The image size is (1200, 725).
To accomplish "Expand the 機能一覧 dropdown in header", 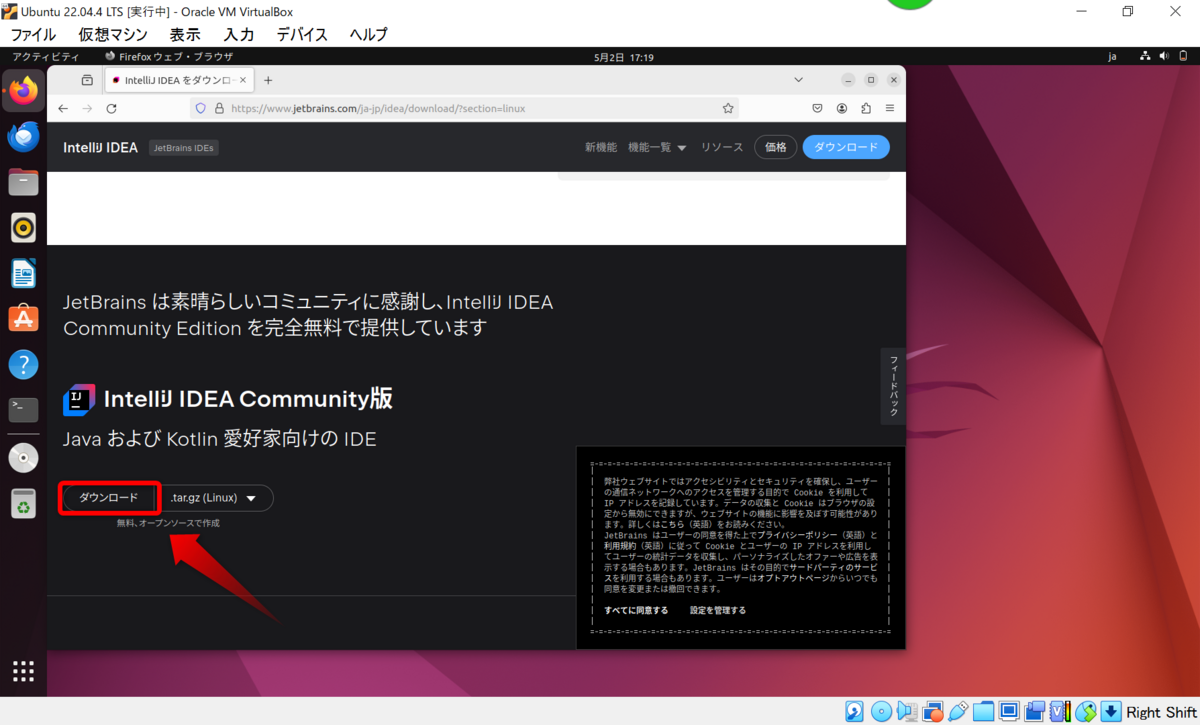I will [x=657, y=147].
